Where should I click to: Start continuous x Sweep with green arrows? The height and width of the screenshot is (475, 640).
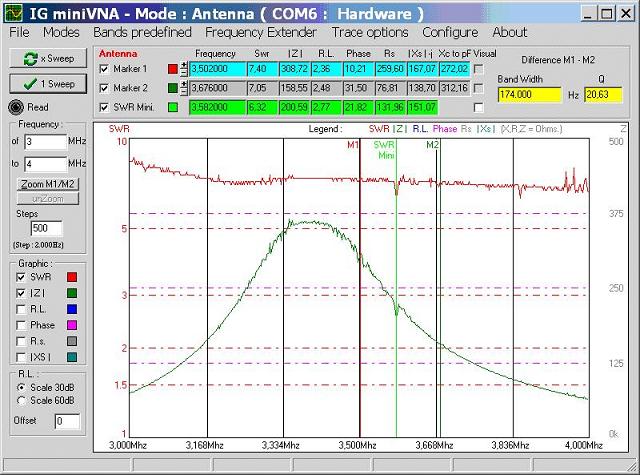pyautogui.click(x=41, y=60)
